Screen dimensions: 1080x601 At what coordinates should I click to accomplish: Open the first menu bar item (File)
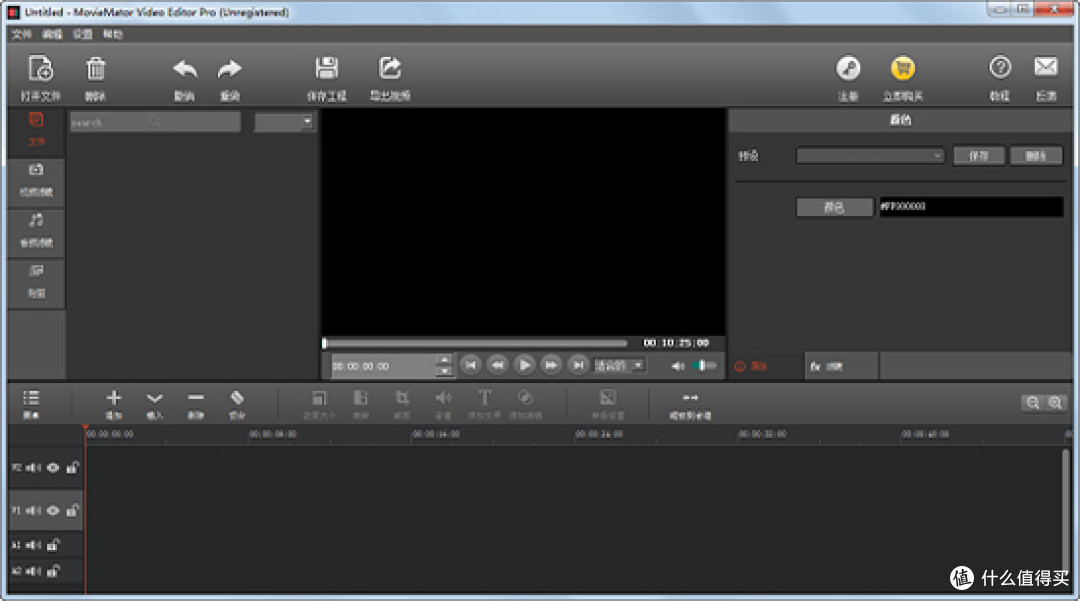[21, 34]
